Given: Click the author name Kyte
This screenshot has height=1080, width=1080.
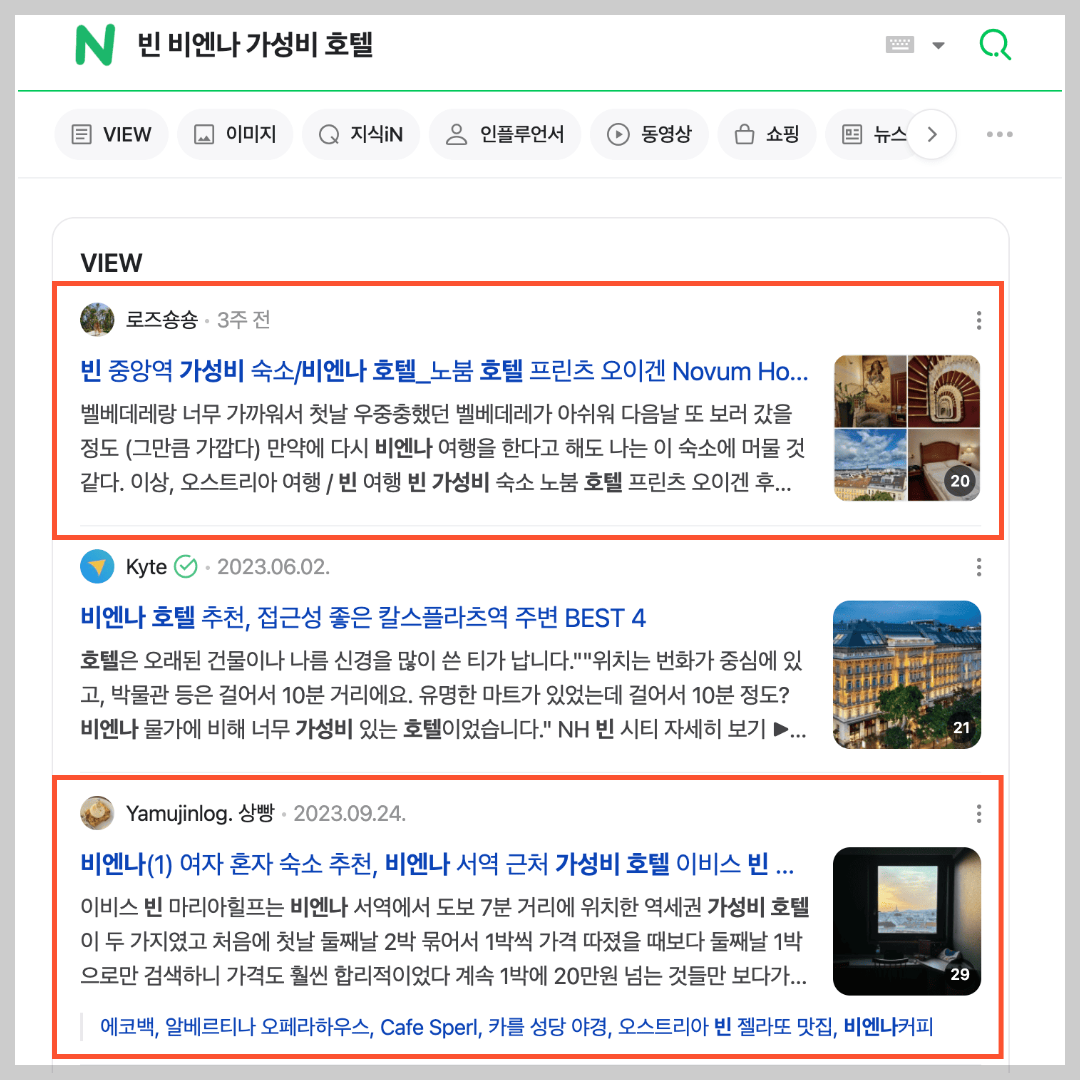Looking at the screenshot, I should [146, 567].
